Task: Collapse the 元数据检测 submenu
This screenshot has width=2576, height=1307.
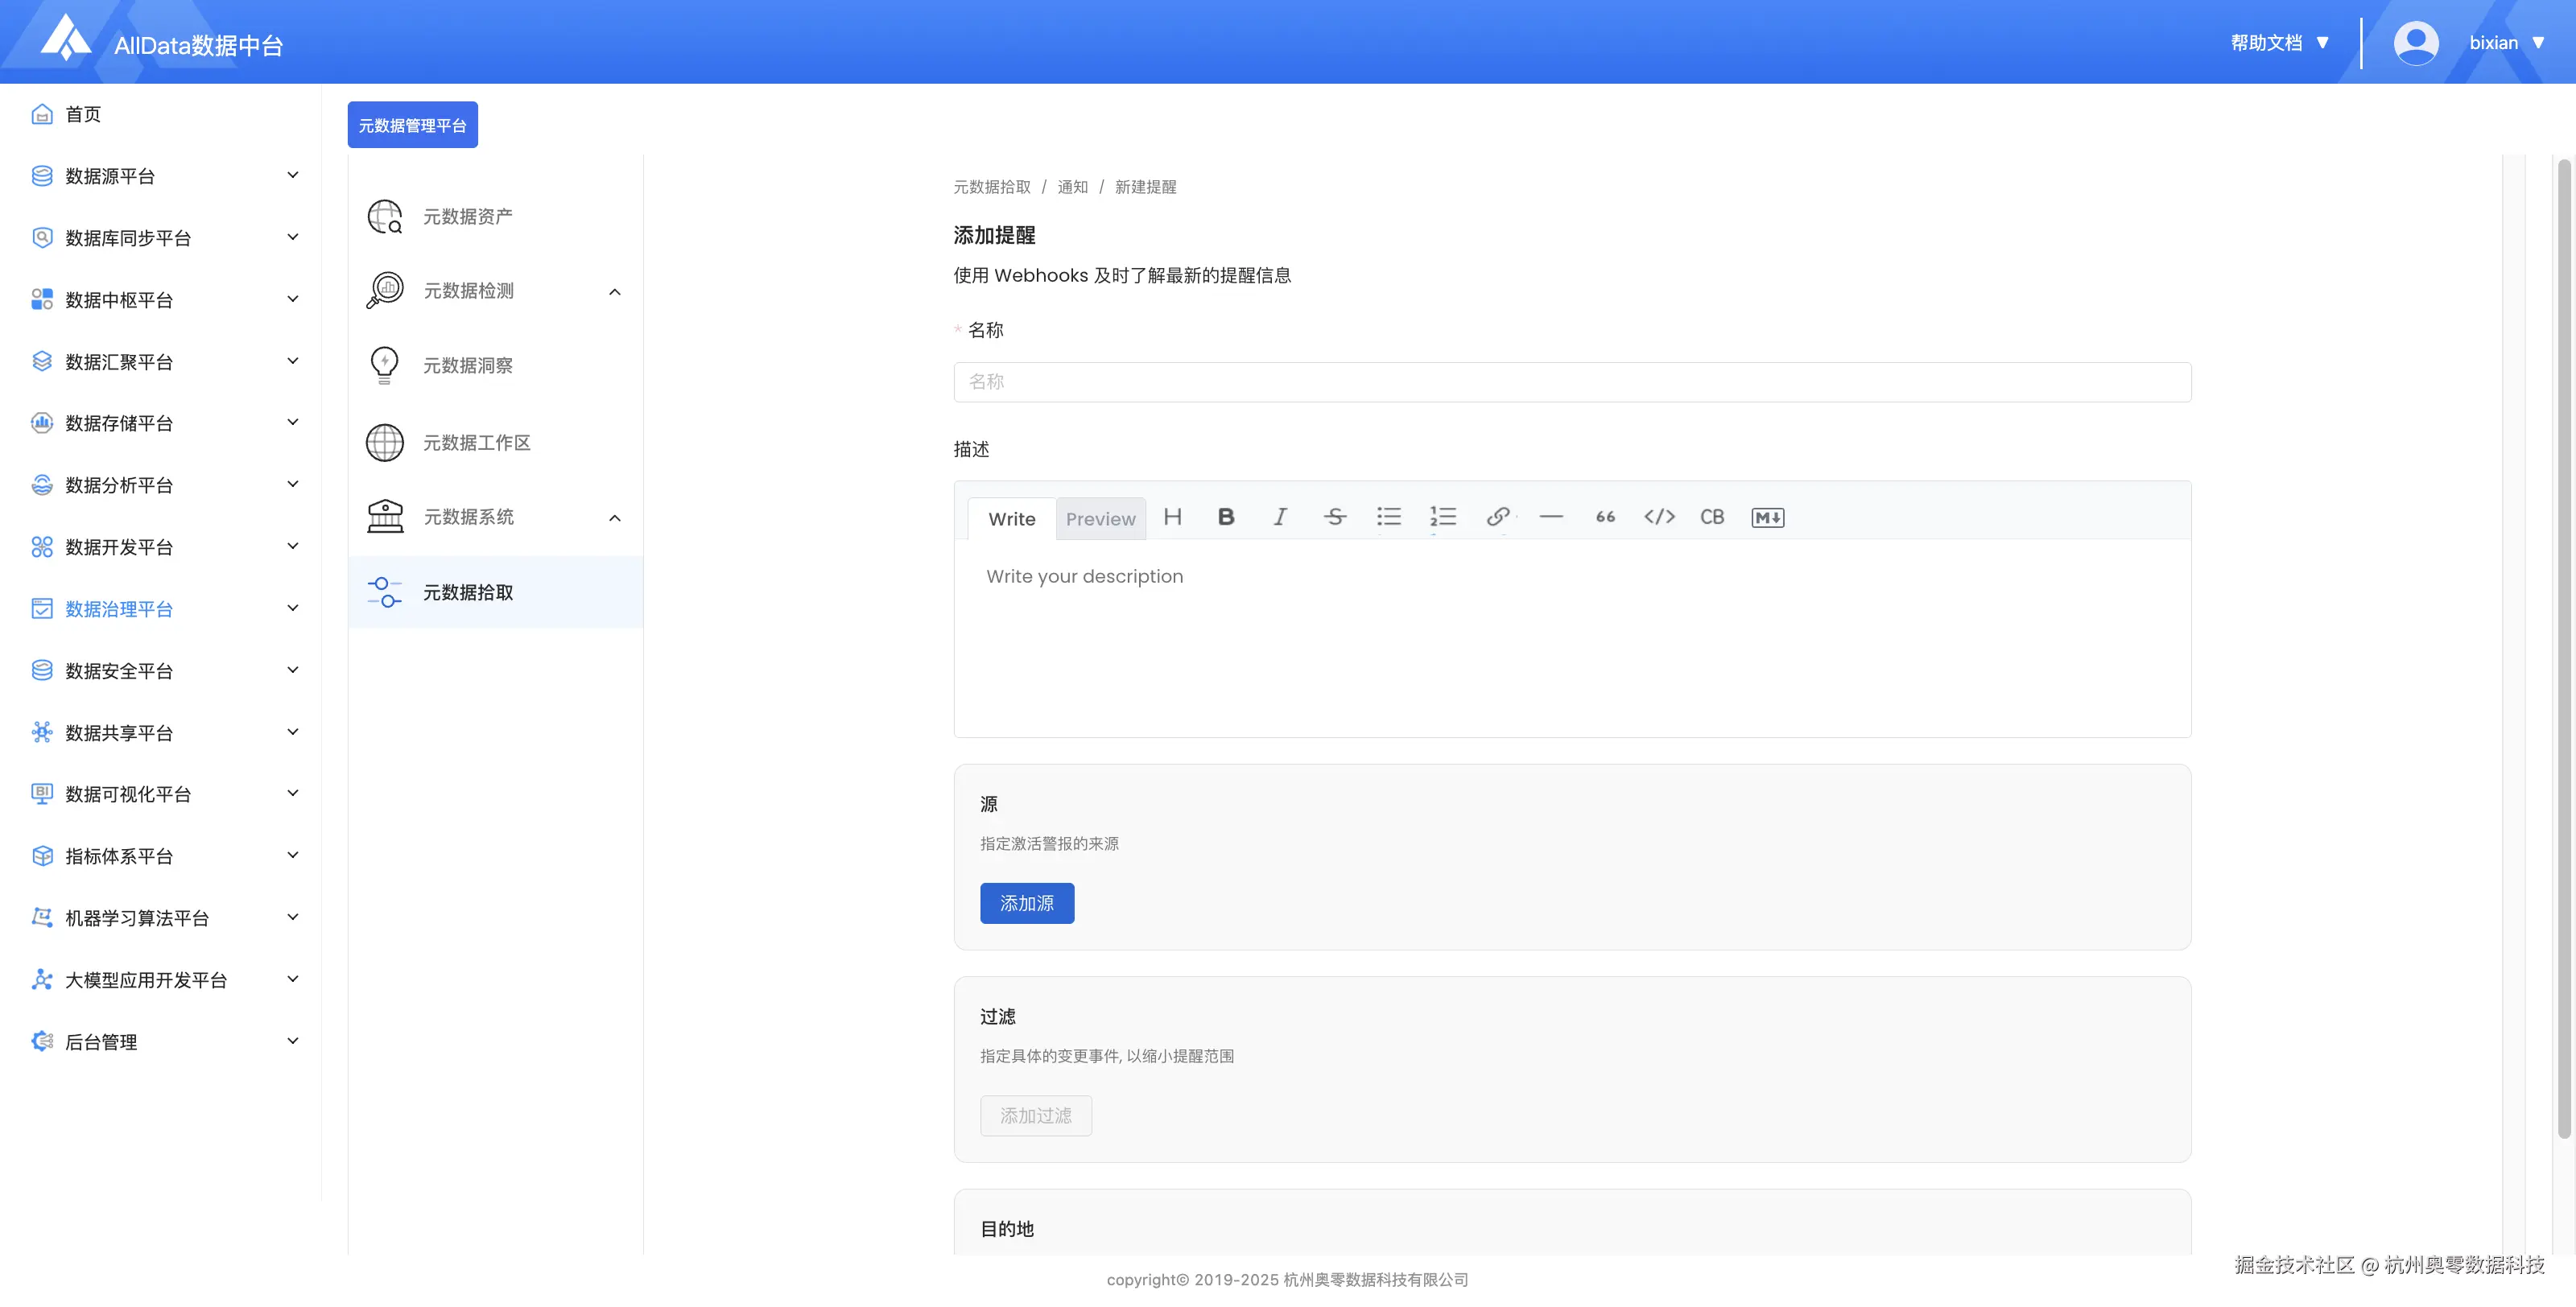Action: (615, 292)
